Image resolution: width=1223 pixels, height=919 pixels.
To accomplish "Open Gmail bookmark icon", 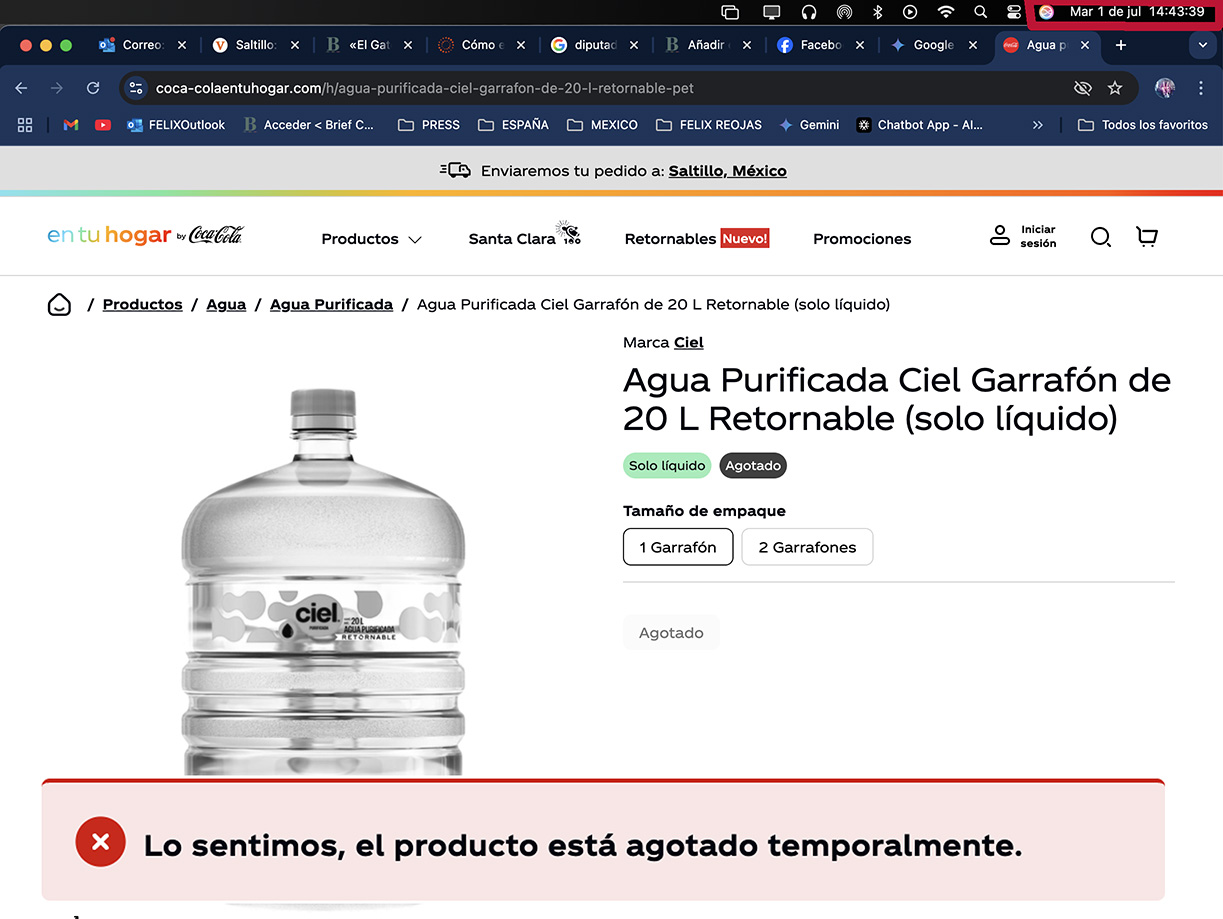I will click(70, 125).
